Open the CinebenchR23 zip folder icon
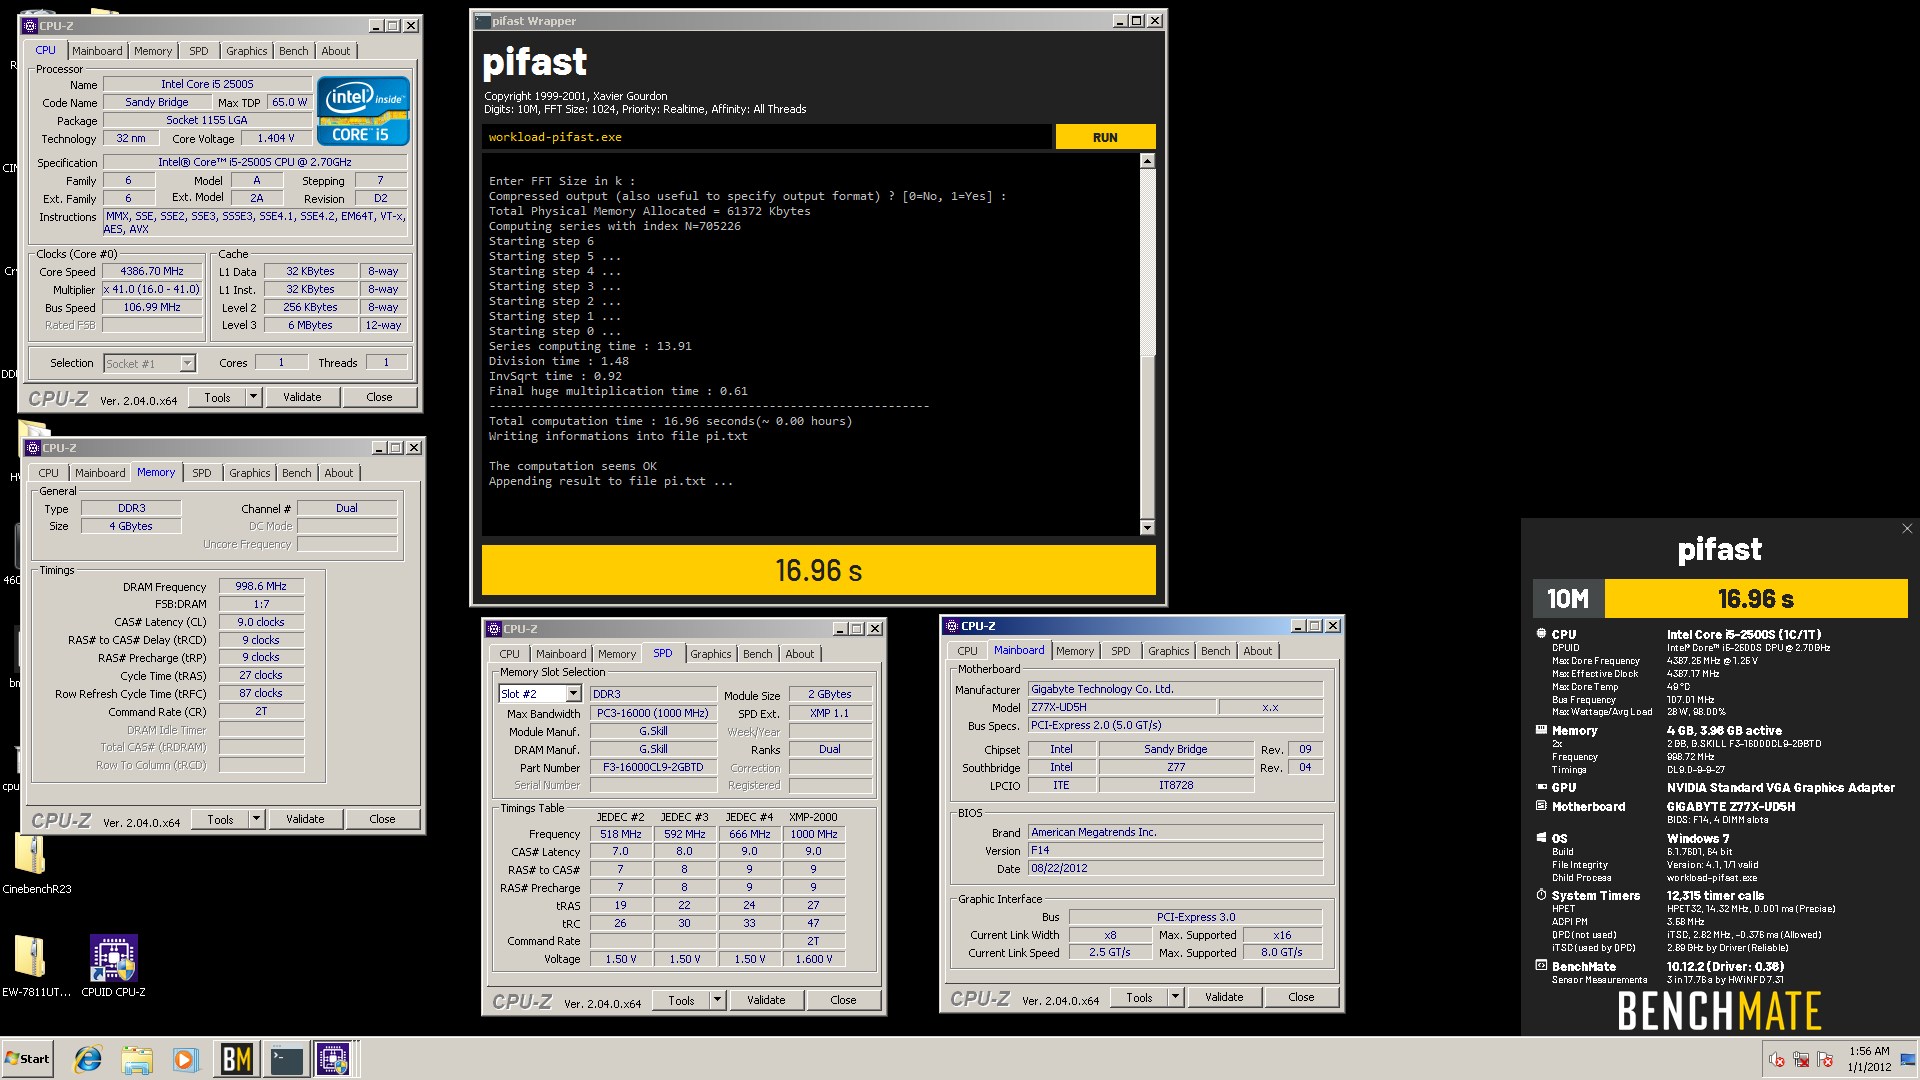The image size is (1920, 1080). (x=36, y=863)
